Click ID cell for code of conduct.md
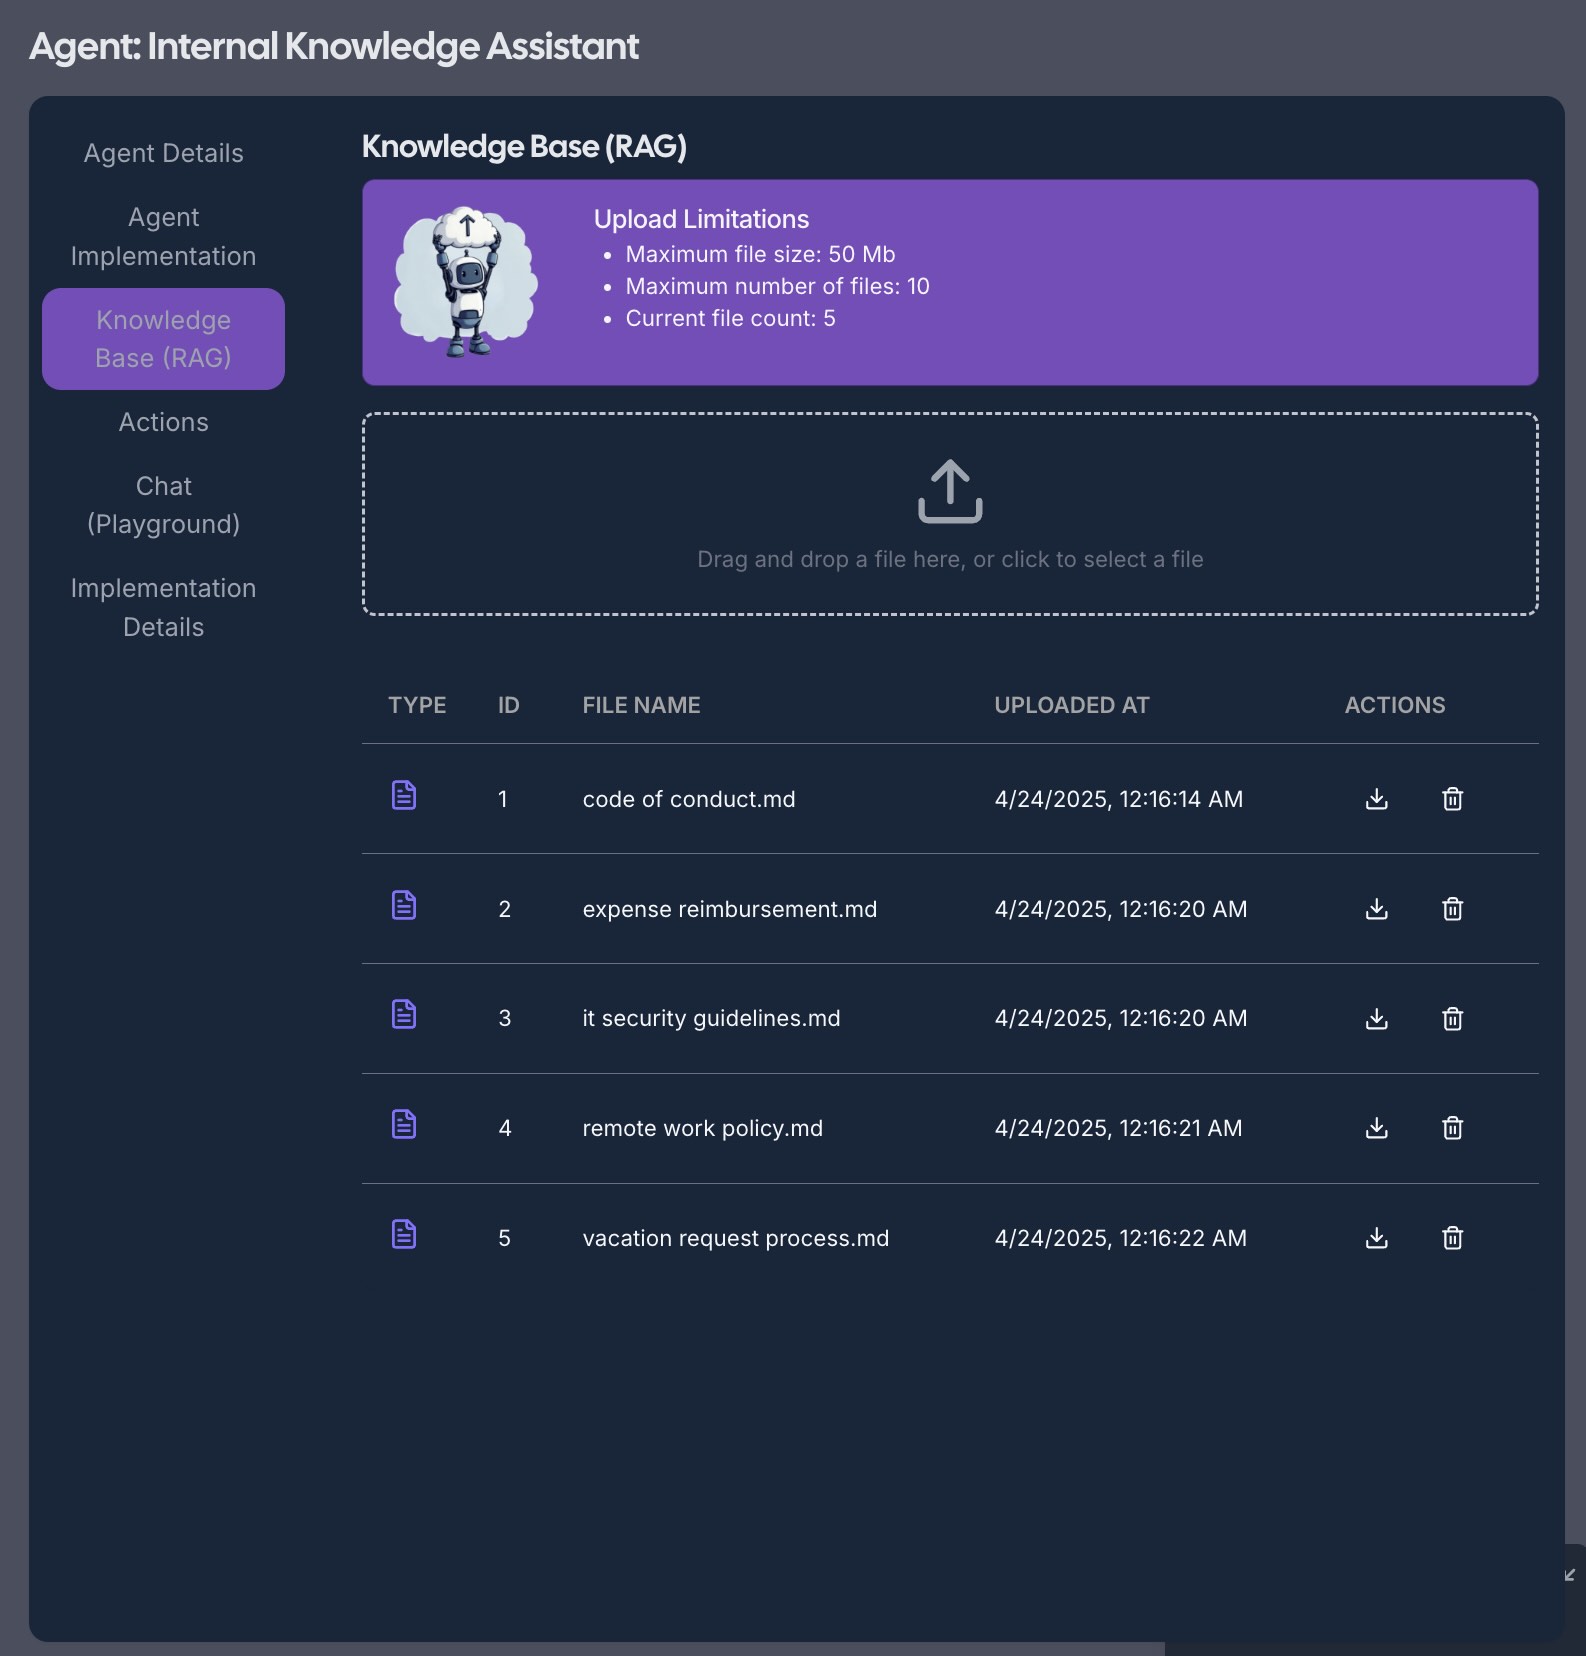The image size is (1586, 1656). (x=503, y=799)
